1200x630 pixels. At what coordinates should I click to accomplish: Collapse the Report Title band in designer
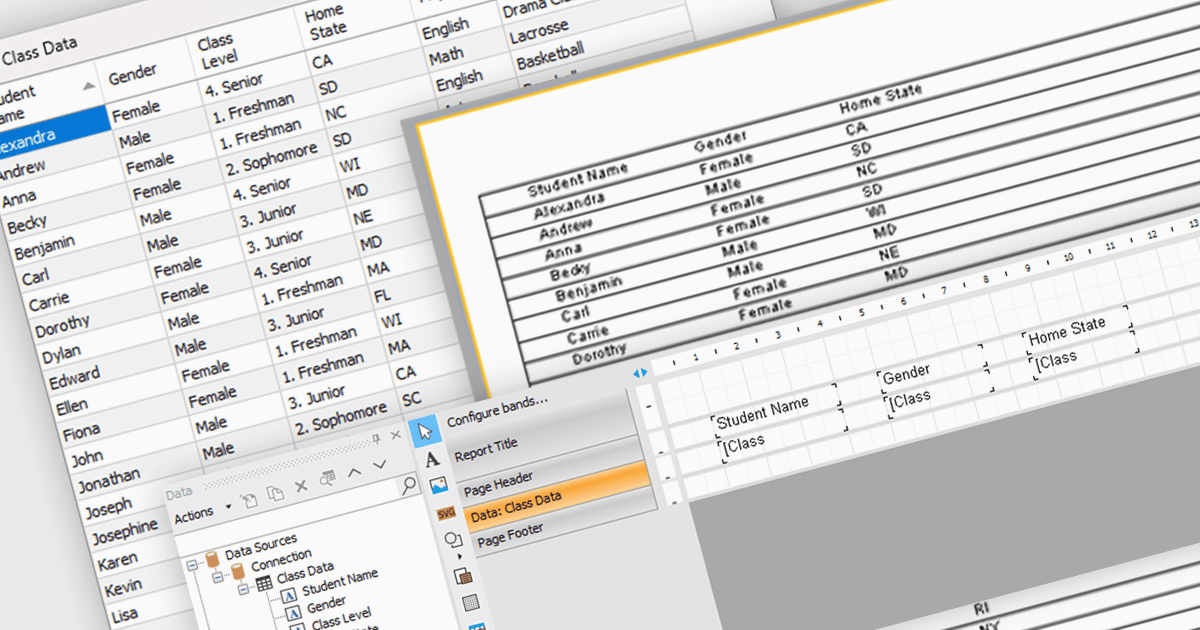tap(651, 406)
